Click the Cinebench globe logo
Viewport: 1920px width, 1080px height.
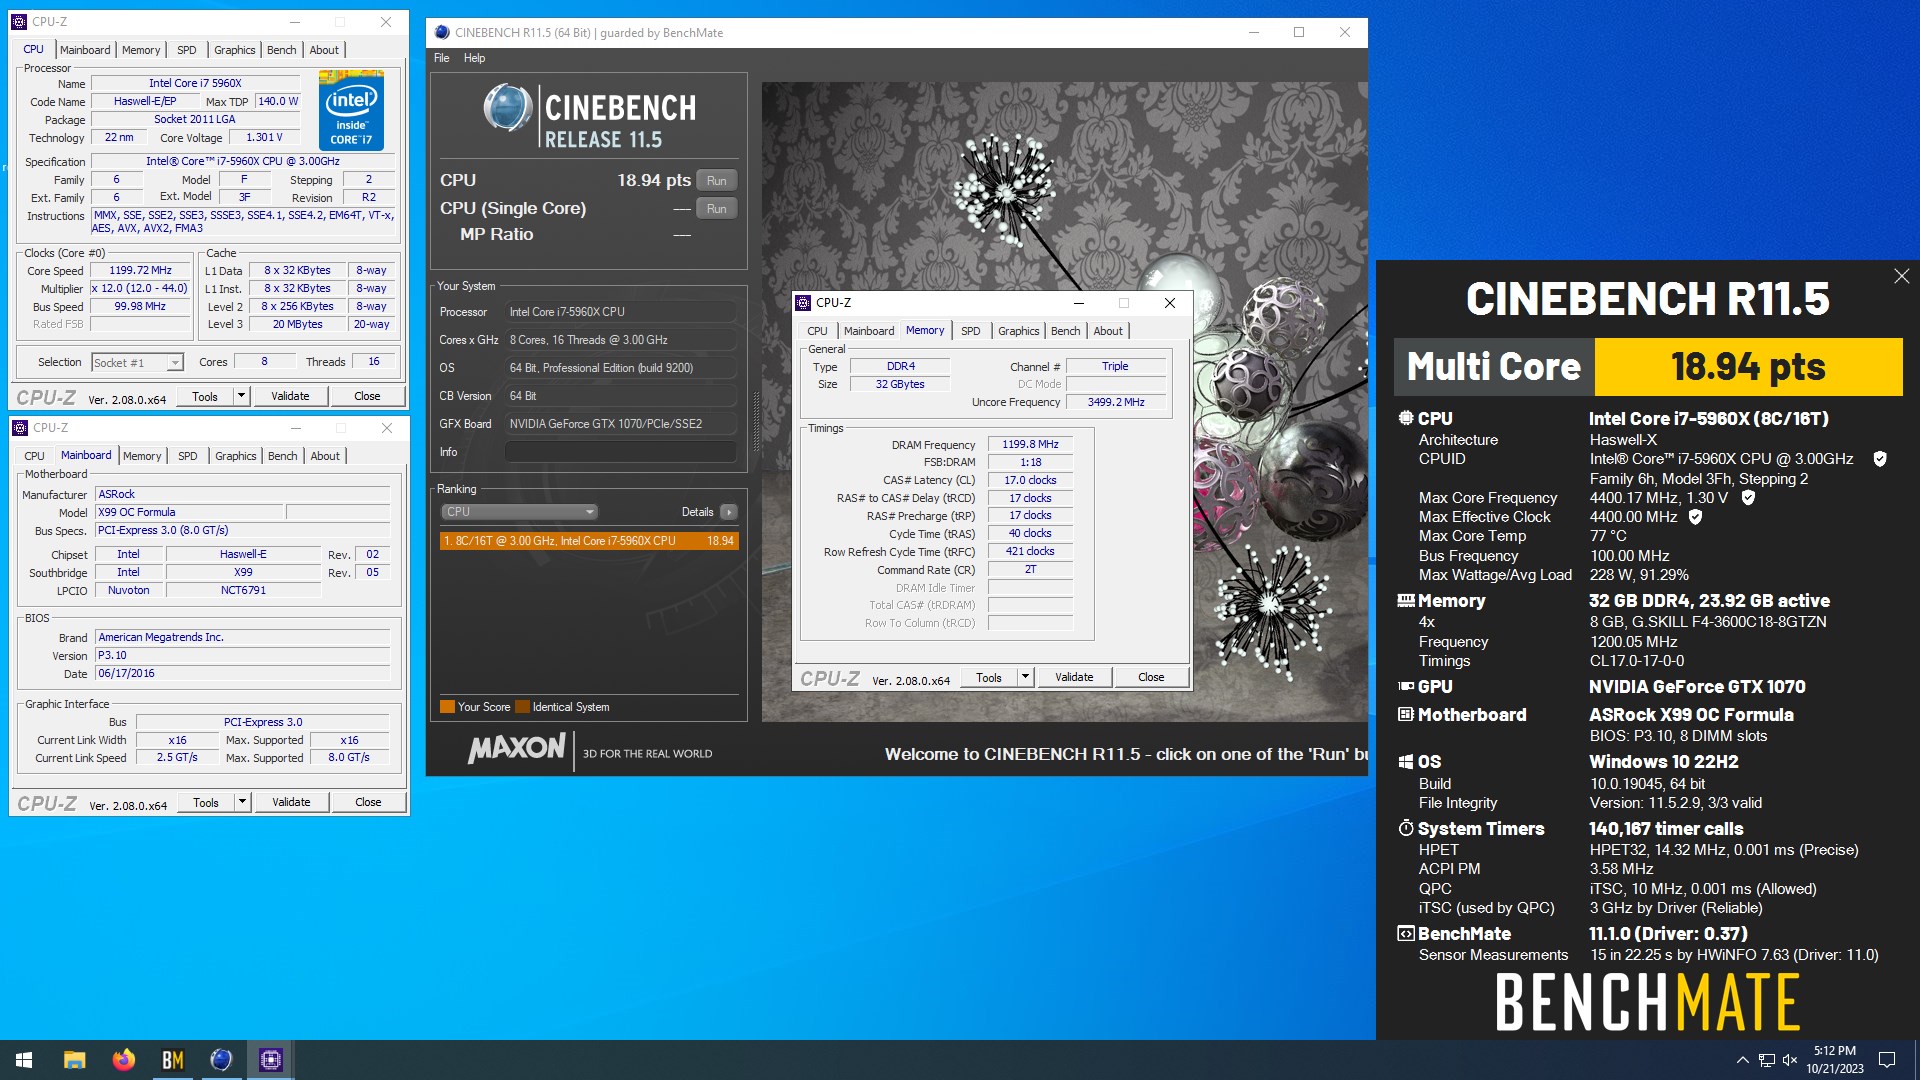click(508, 108)
